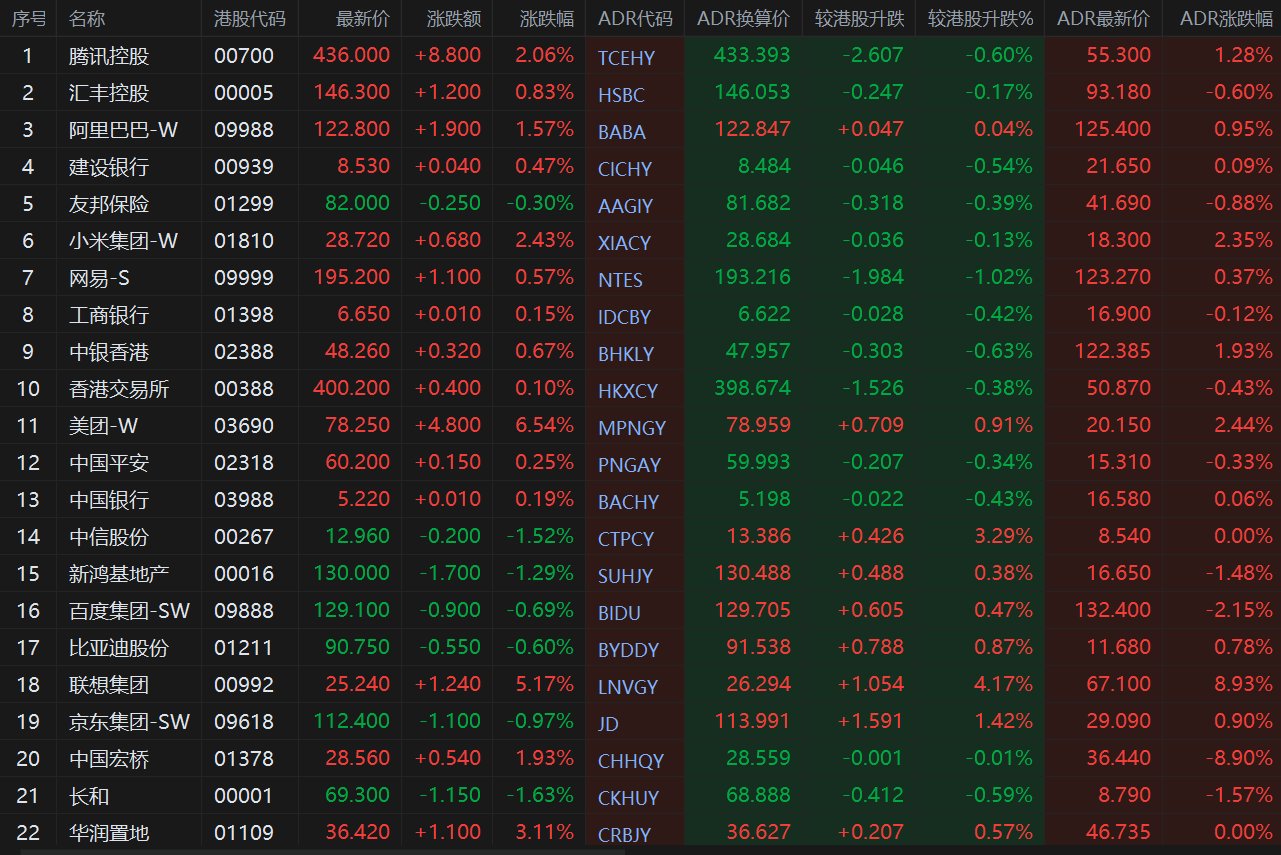Select the 友邦保险 stock name
Screen dimensions: 1281x855
pos(110,204)
